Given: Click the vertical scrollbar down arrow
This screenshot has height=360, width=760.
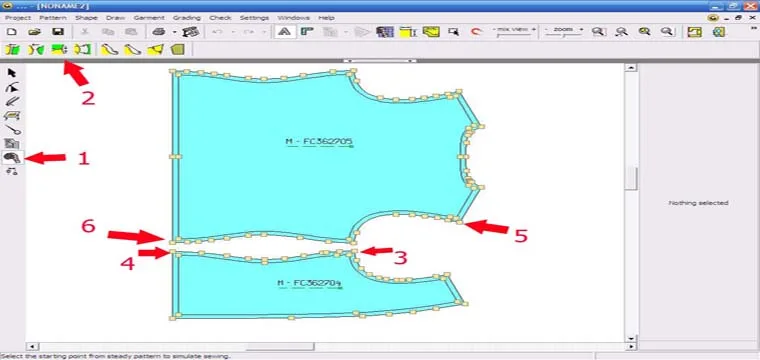Looking at the screenshot, I should point(630,338).
